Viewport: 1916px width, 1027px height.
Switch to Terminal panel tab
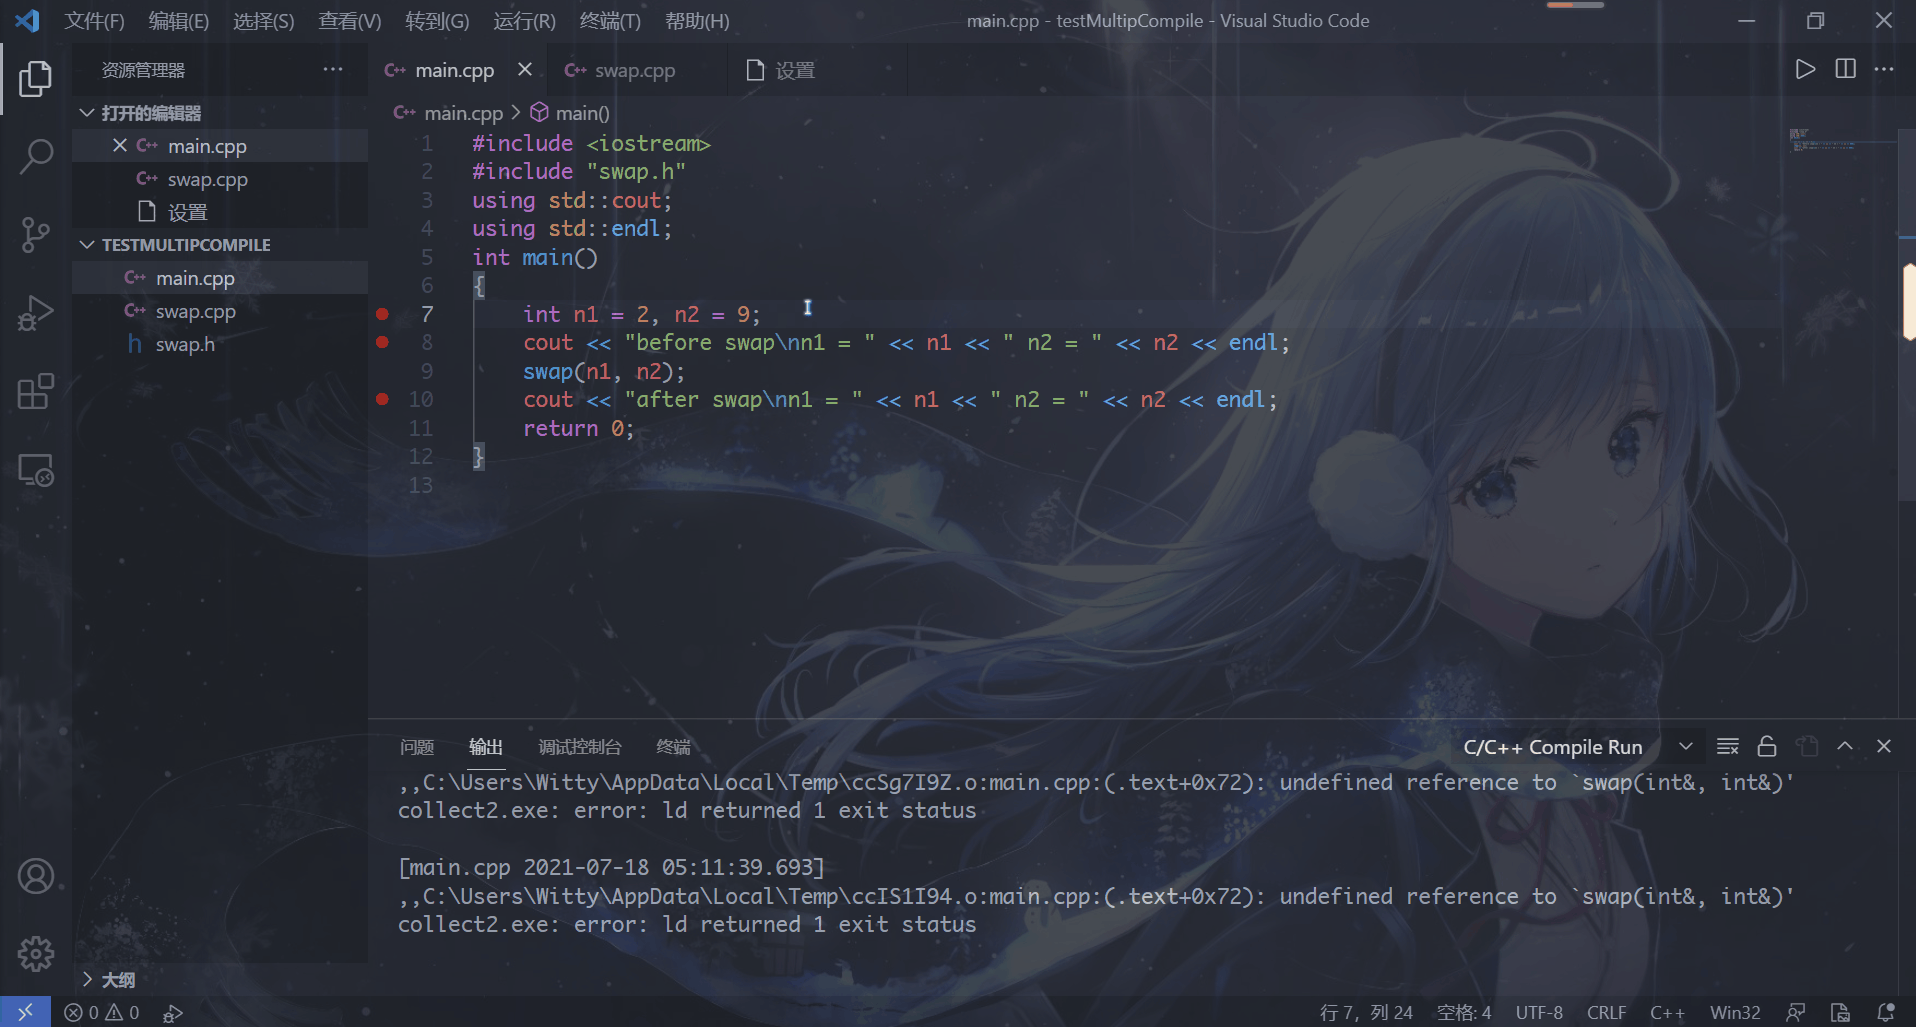(x=673, y=747)
